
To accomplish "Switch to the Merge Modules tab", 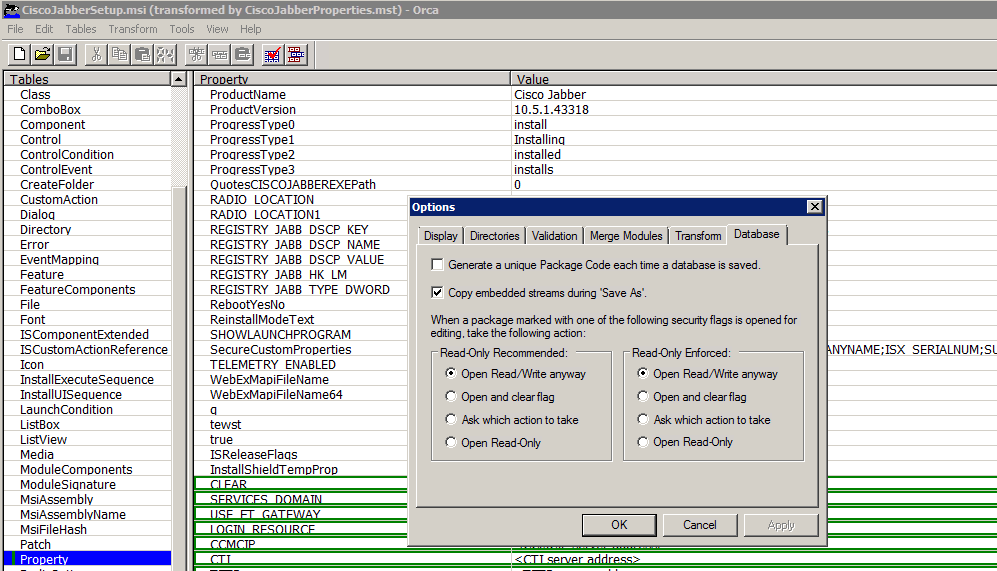I will click(626, 236).
